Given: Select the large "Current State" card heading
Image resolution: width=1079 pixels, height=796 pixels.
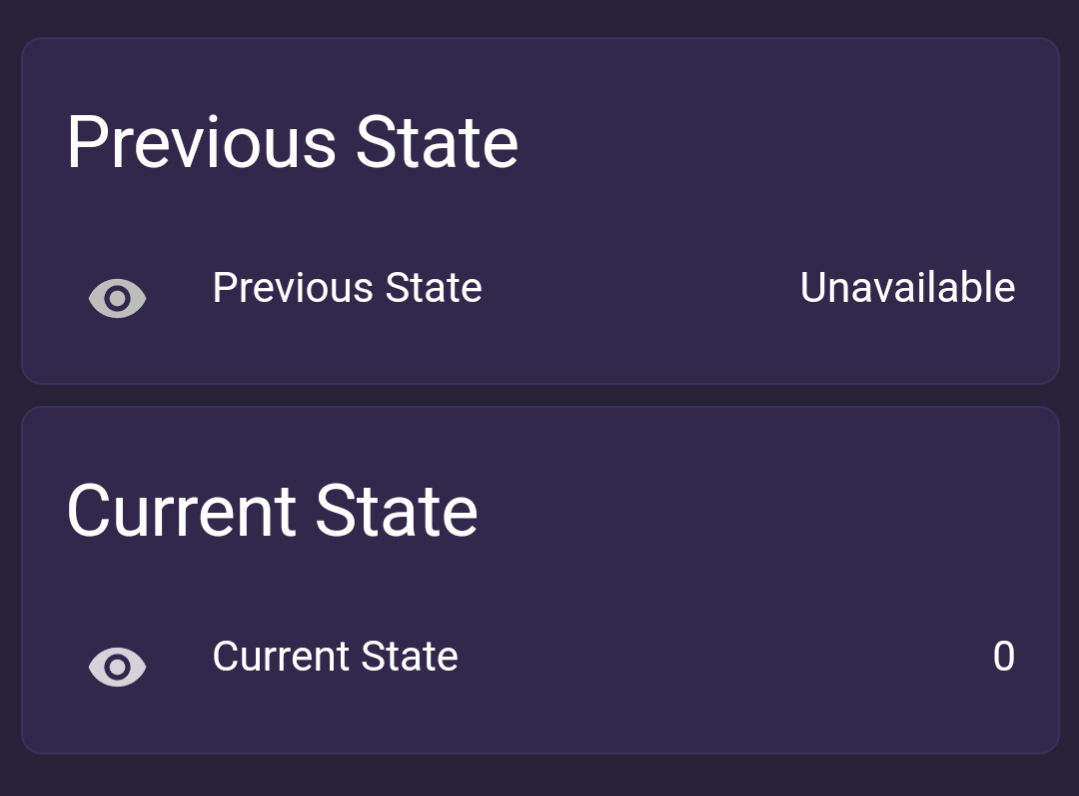Looking at the screenshot, I should click(272, 511).
